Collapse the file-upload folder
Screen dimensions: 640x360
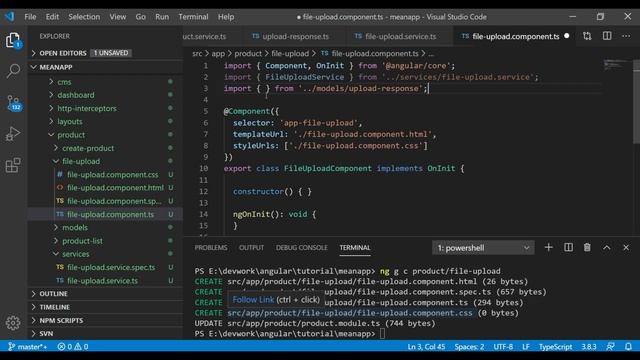81,161
